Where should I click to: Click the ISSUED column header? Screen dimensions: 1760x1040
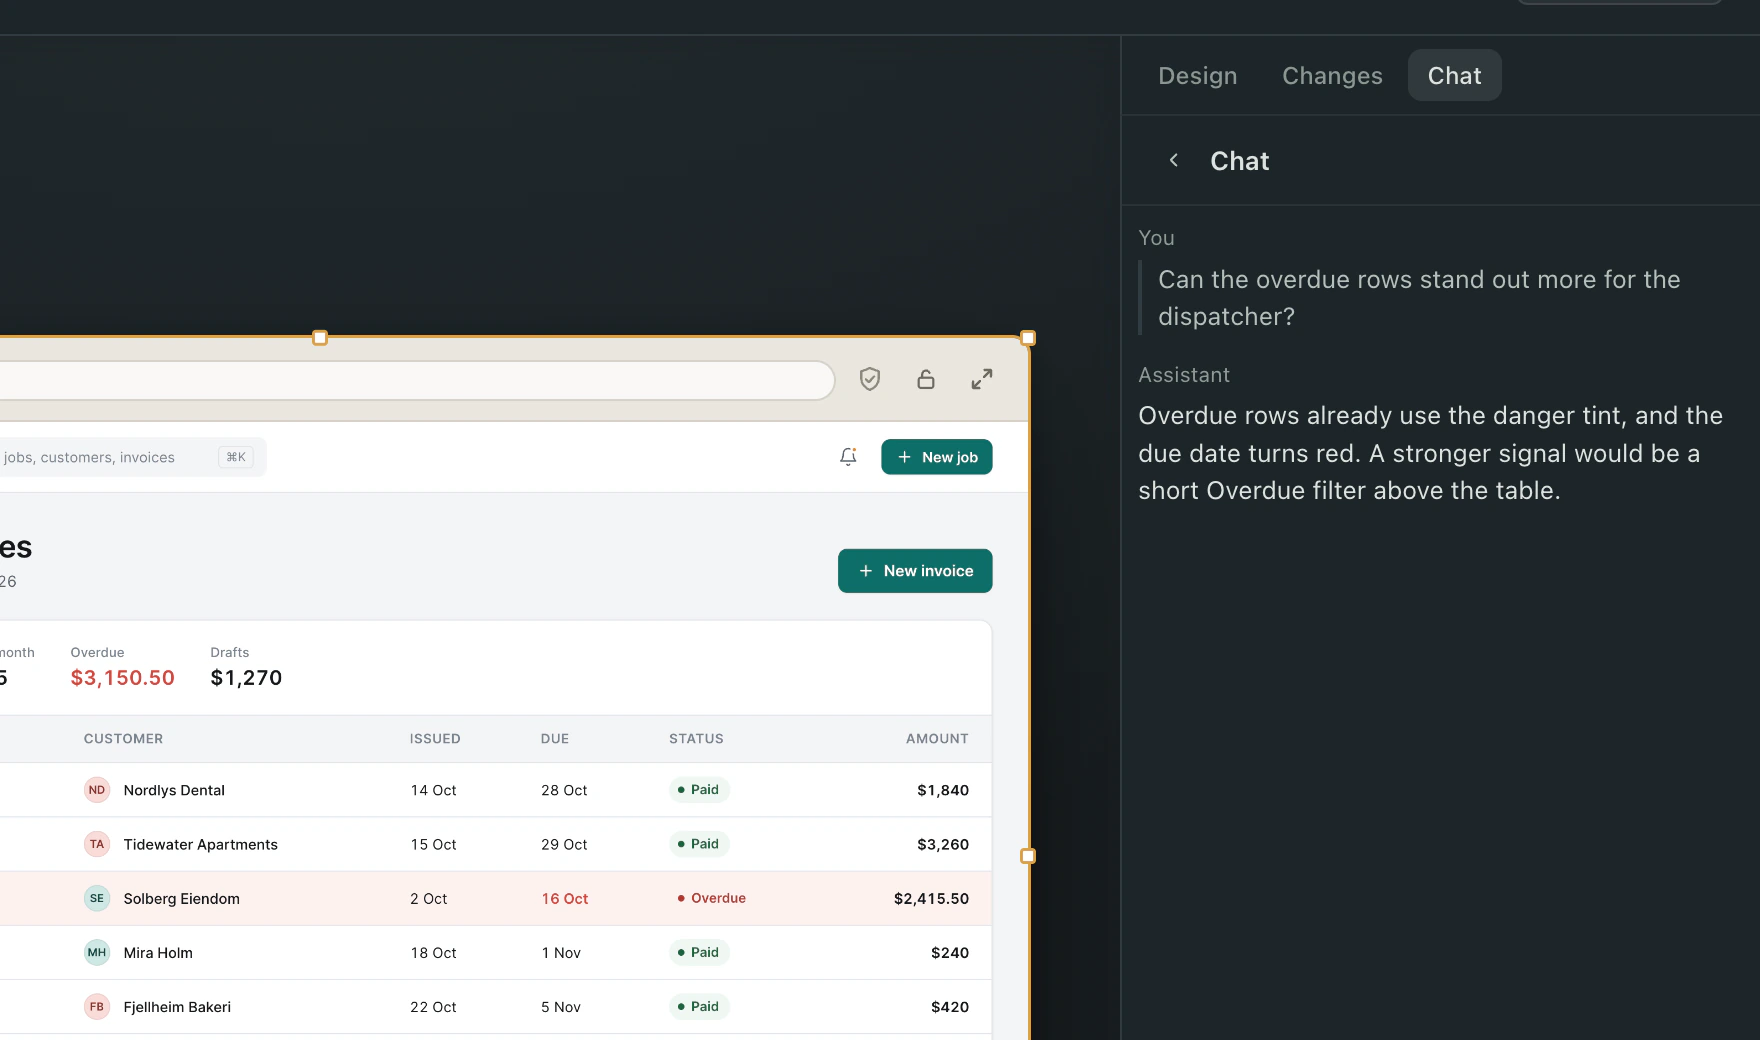pyautogui.click(x=435, y=739)
